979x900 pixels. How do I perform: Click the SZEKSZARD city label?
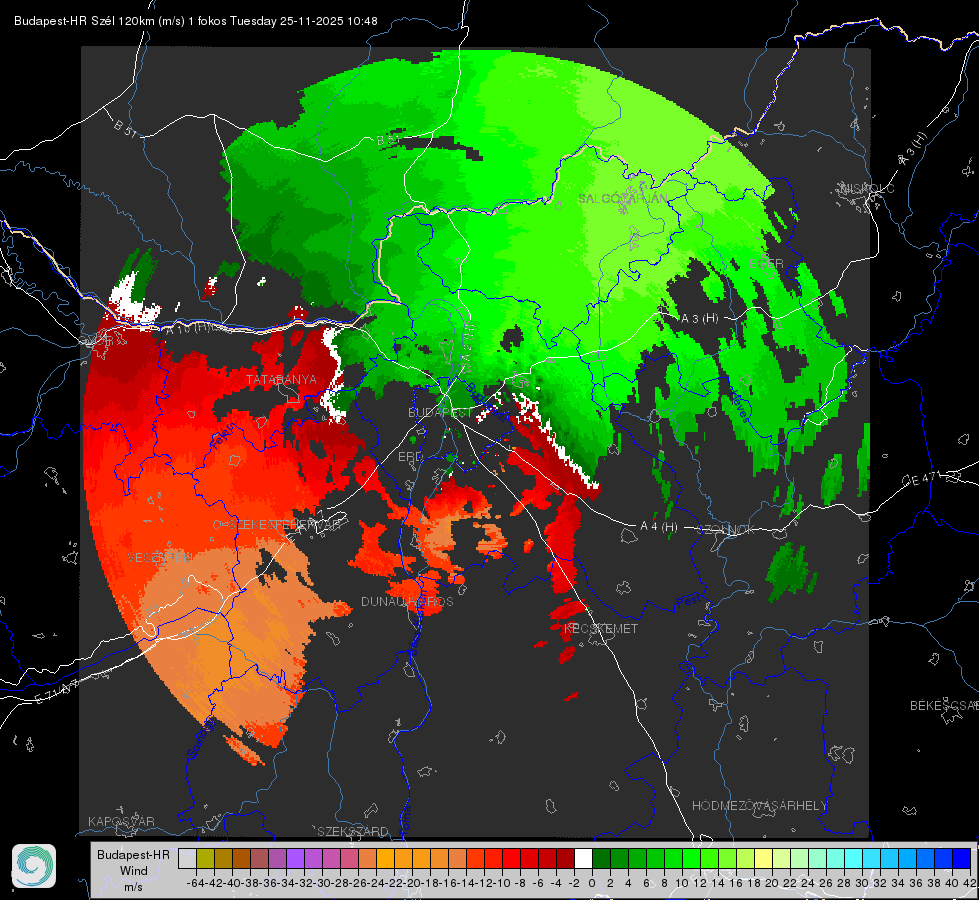coord(353,831)
